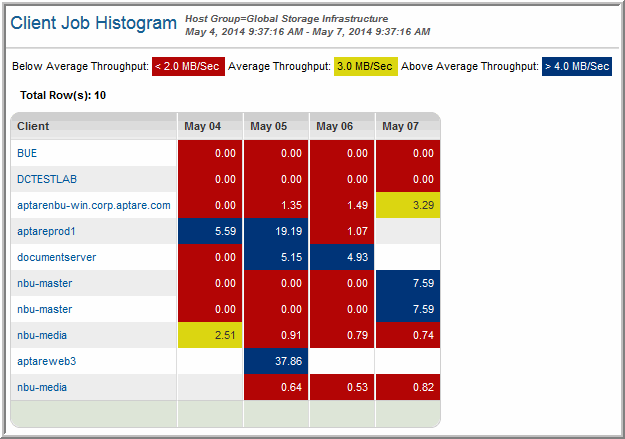
Task: Click the aptareweb3 client link
Action: (x=47, y=361)
